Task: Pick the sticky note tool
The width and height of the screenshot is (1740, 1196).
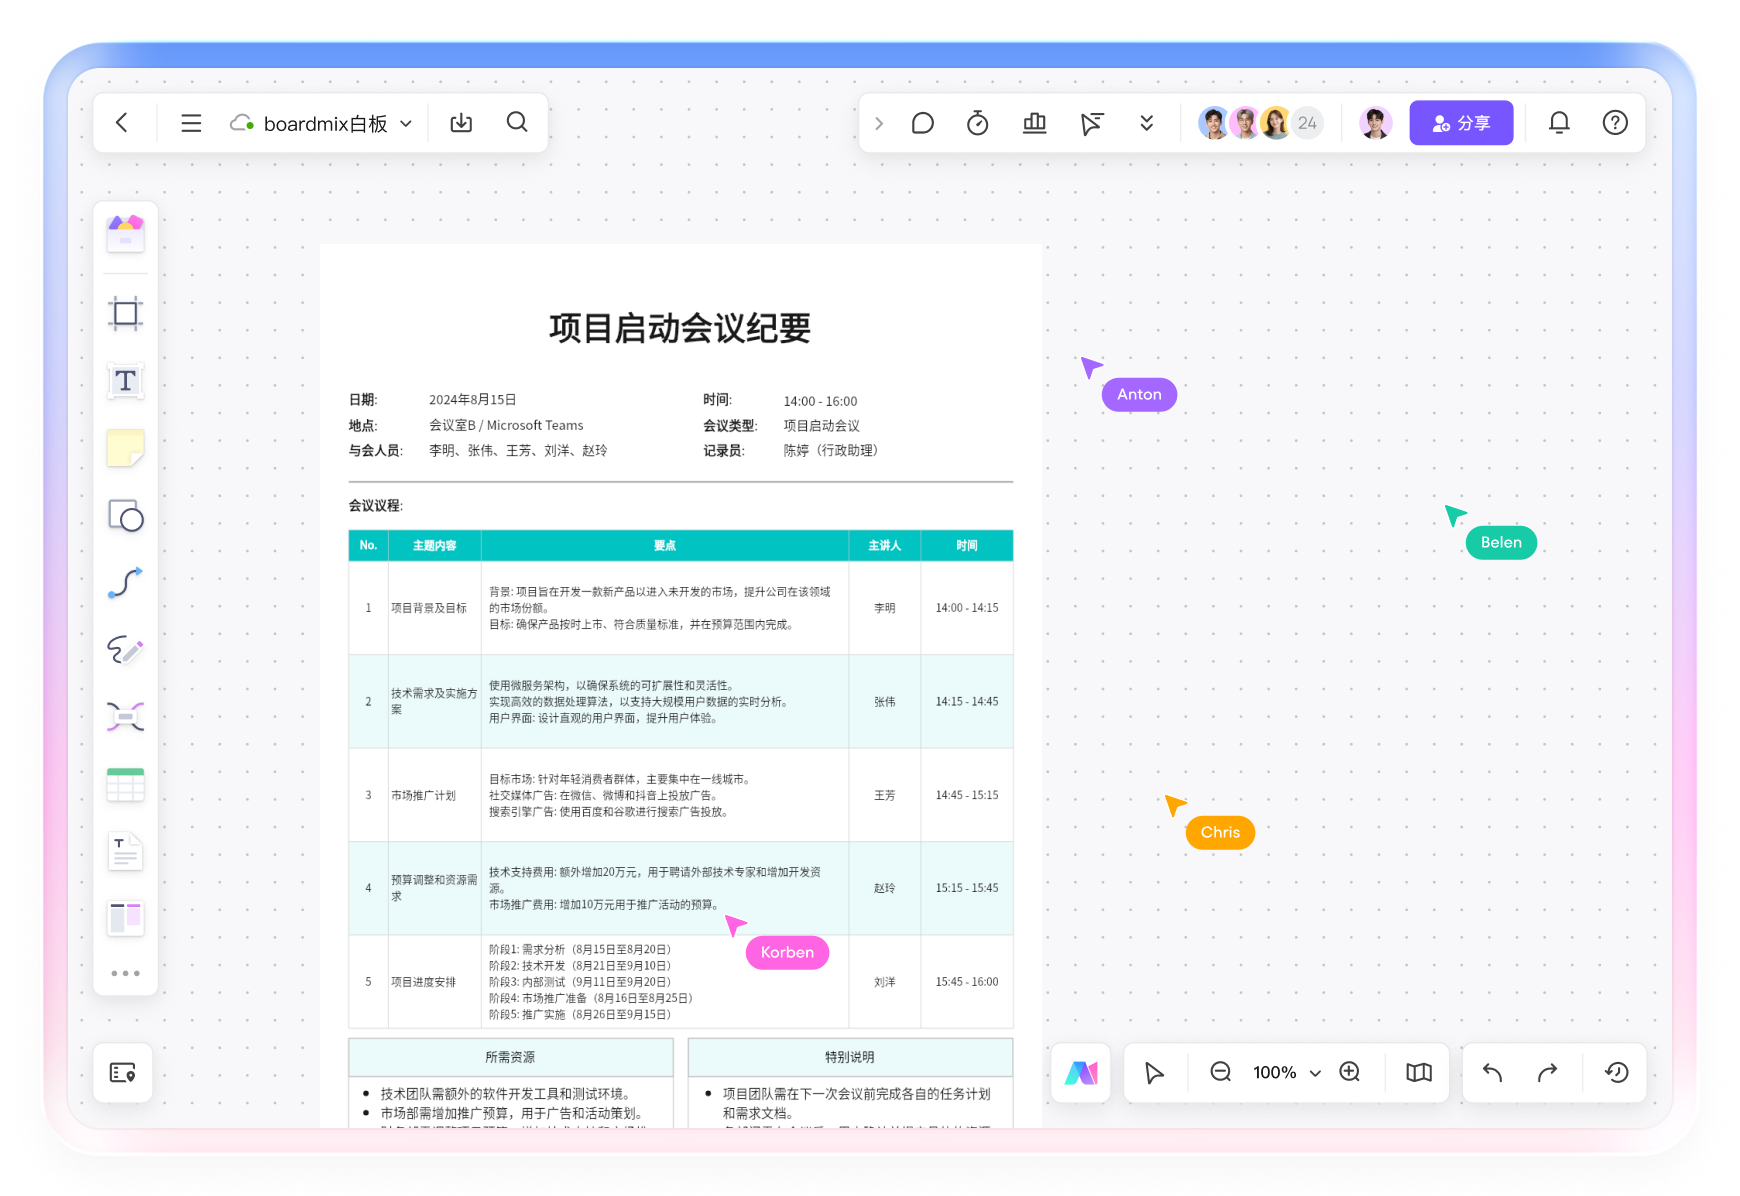Action: [125, 448]
